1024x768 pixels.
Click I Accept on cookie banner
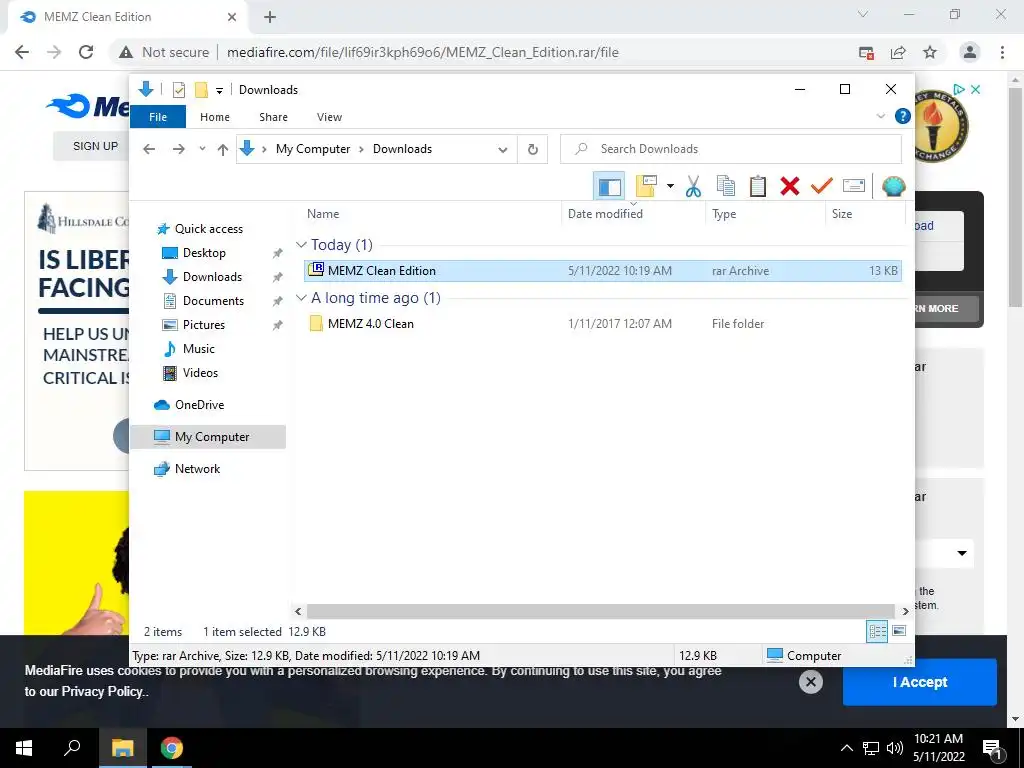920,682
